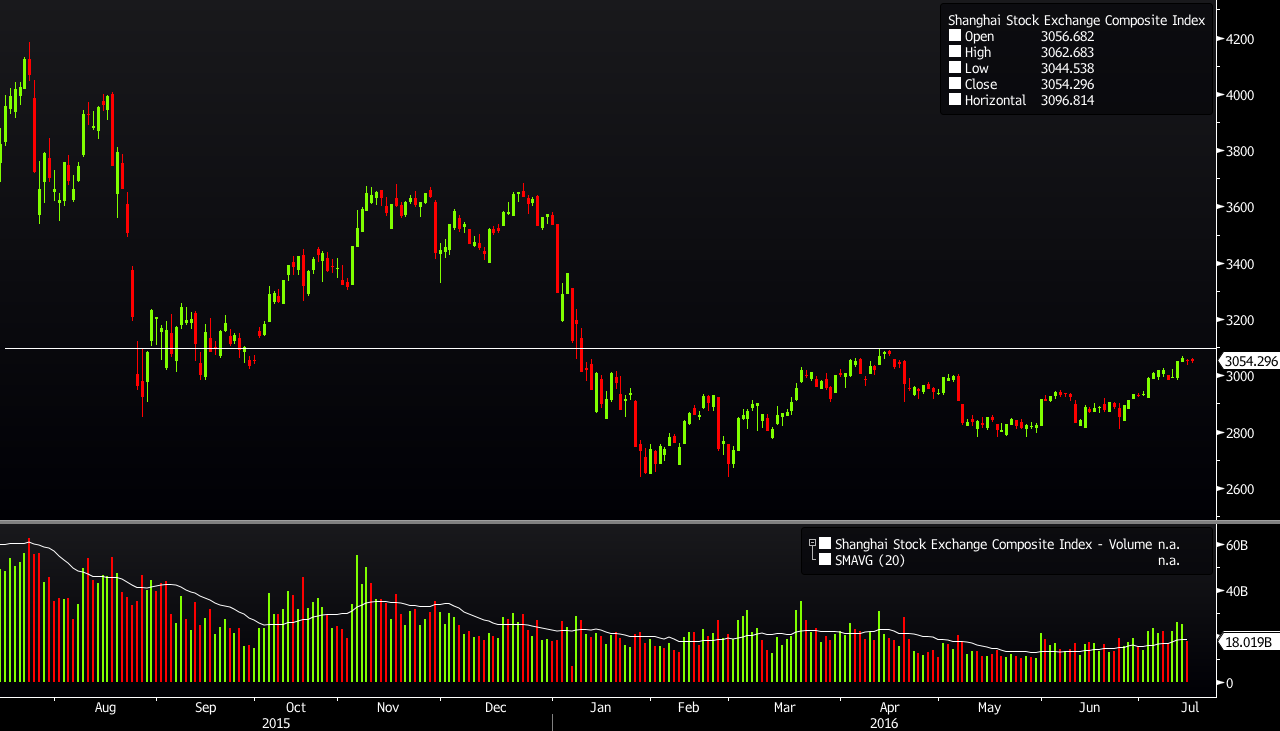The image size is (1280, 731).
Task: Toggle the Volume series legend swatch
Action: pyautogui.click(x=825, y=544)
